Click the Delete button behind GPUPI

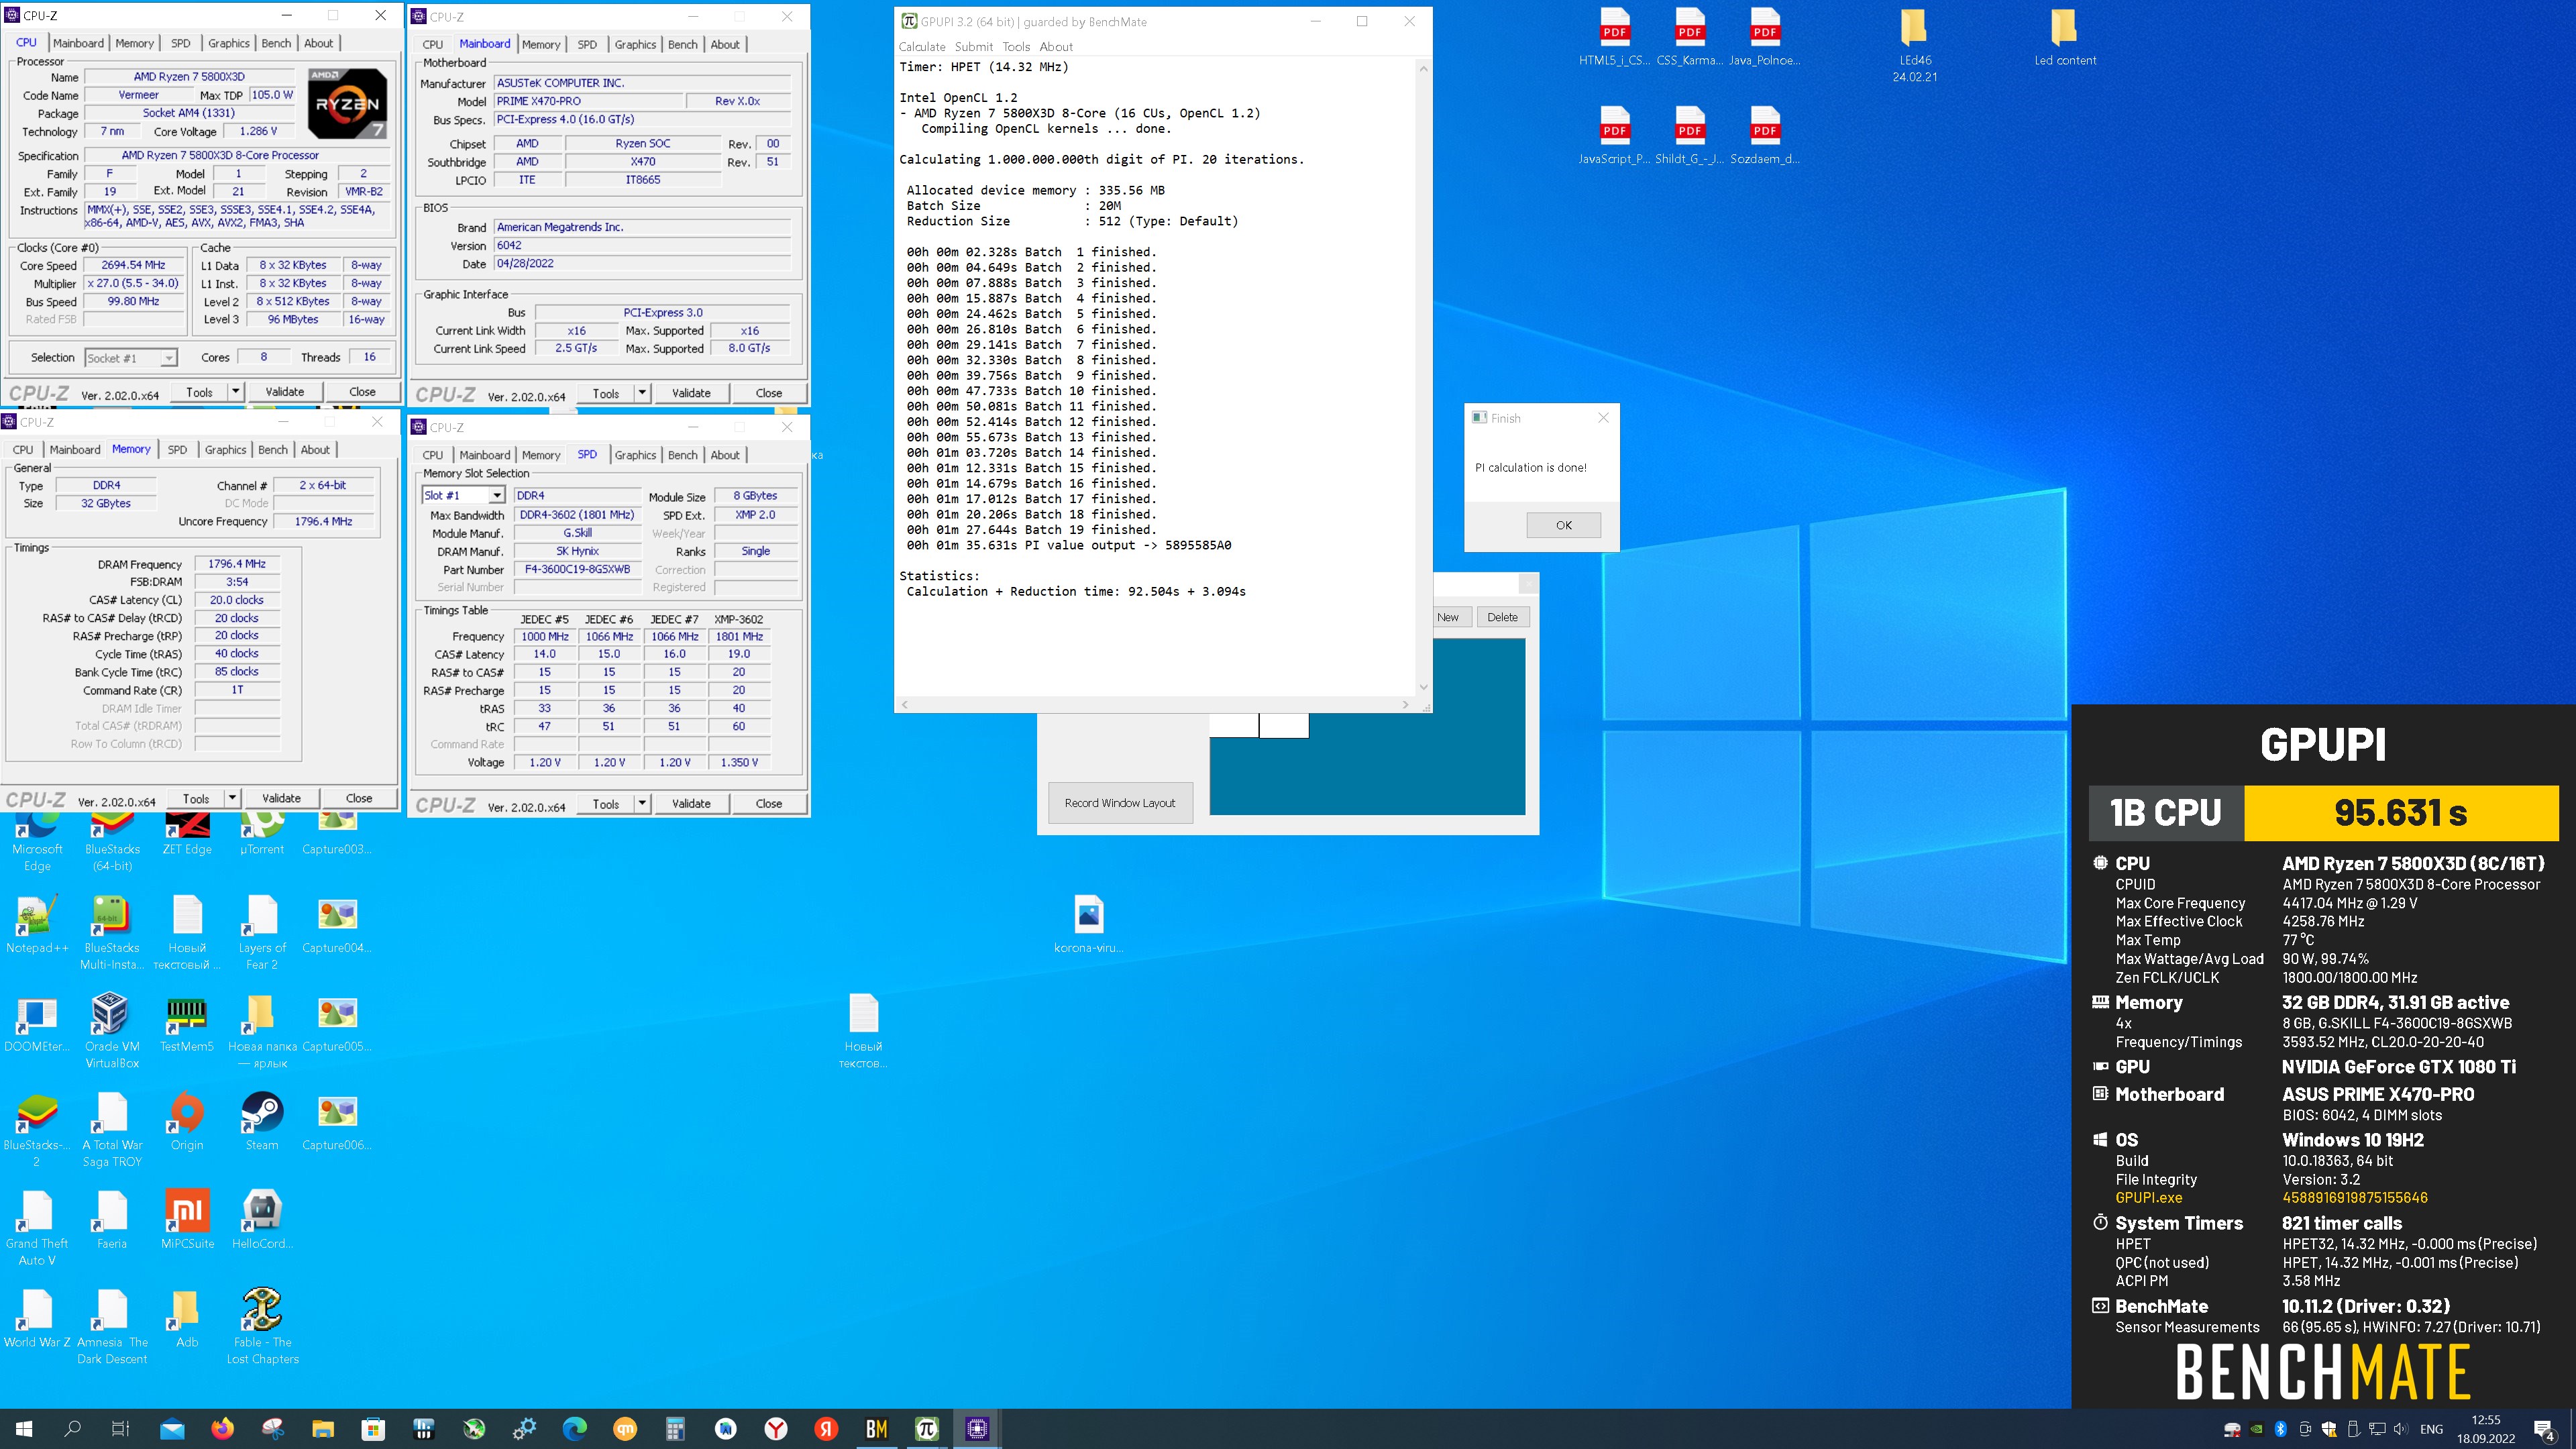[x=1502, y=617]
